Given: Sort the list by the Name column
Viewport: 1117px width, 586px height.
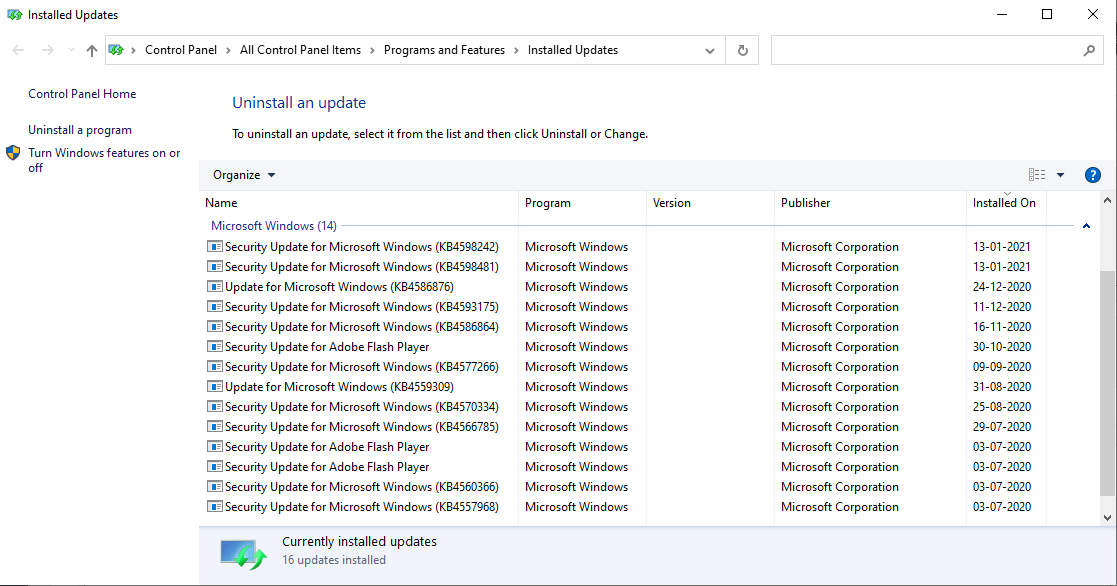Looking at the screenshot, I should click(359, 203).
